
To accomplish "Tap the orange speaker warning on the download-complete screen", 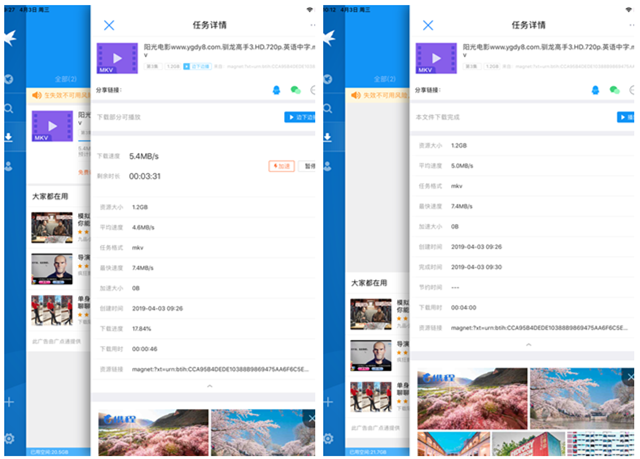I will 356,95.
